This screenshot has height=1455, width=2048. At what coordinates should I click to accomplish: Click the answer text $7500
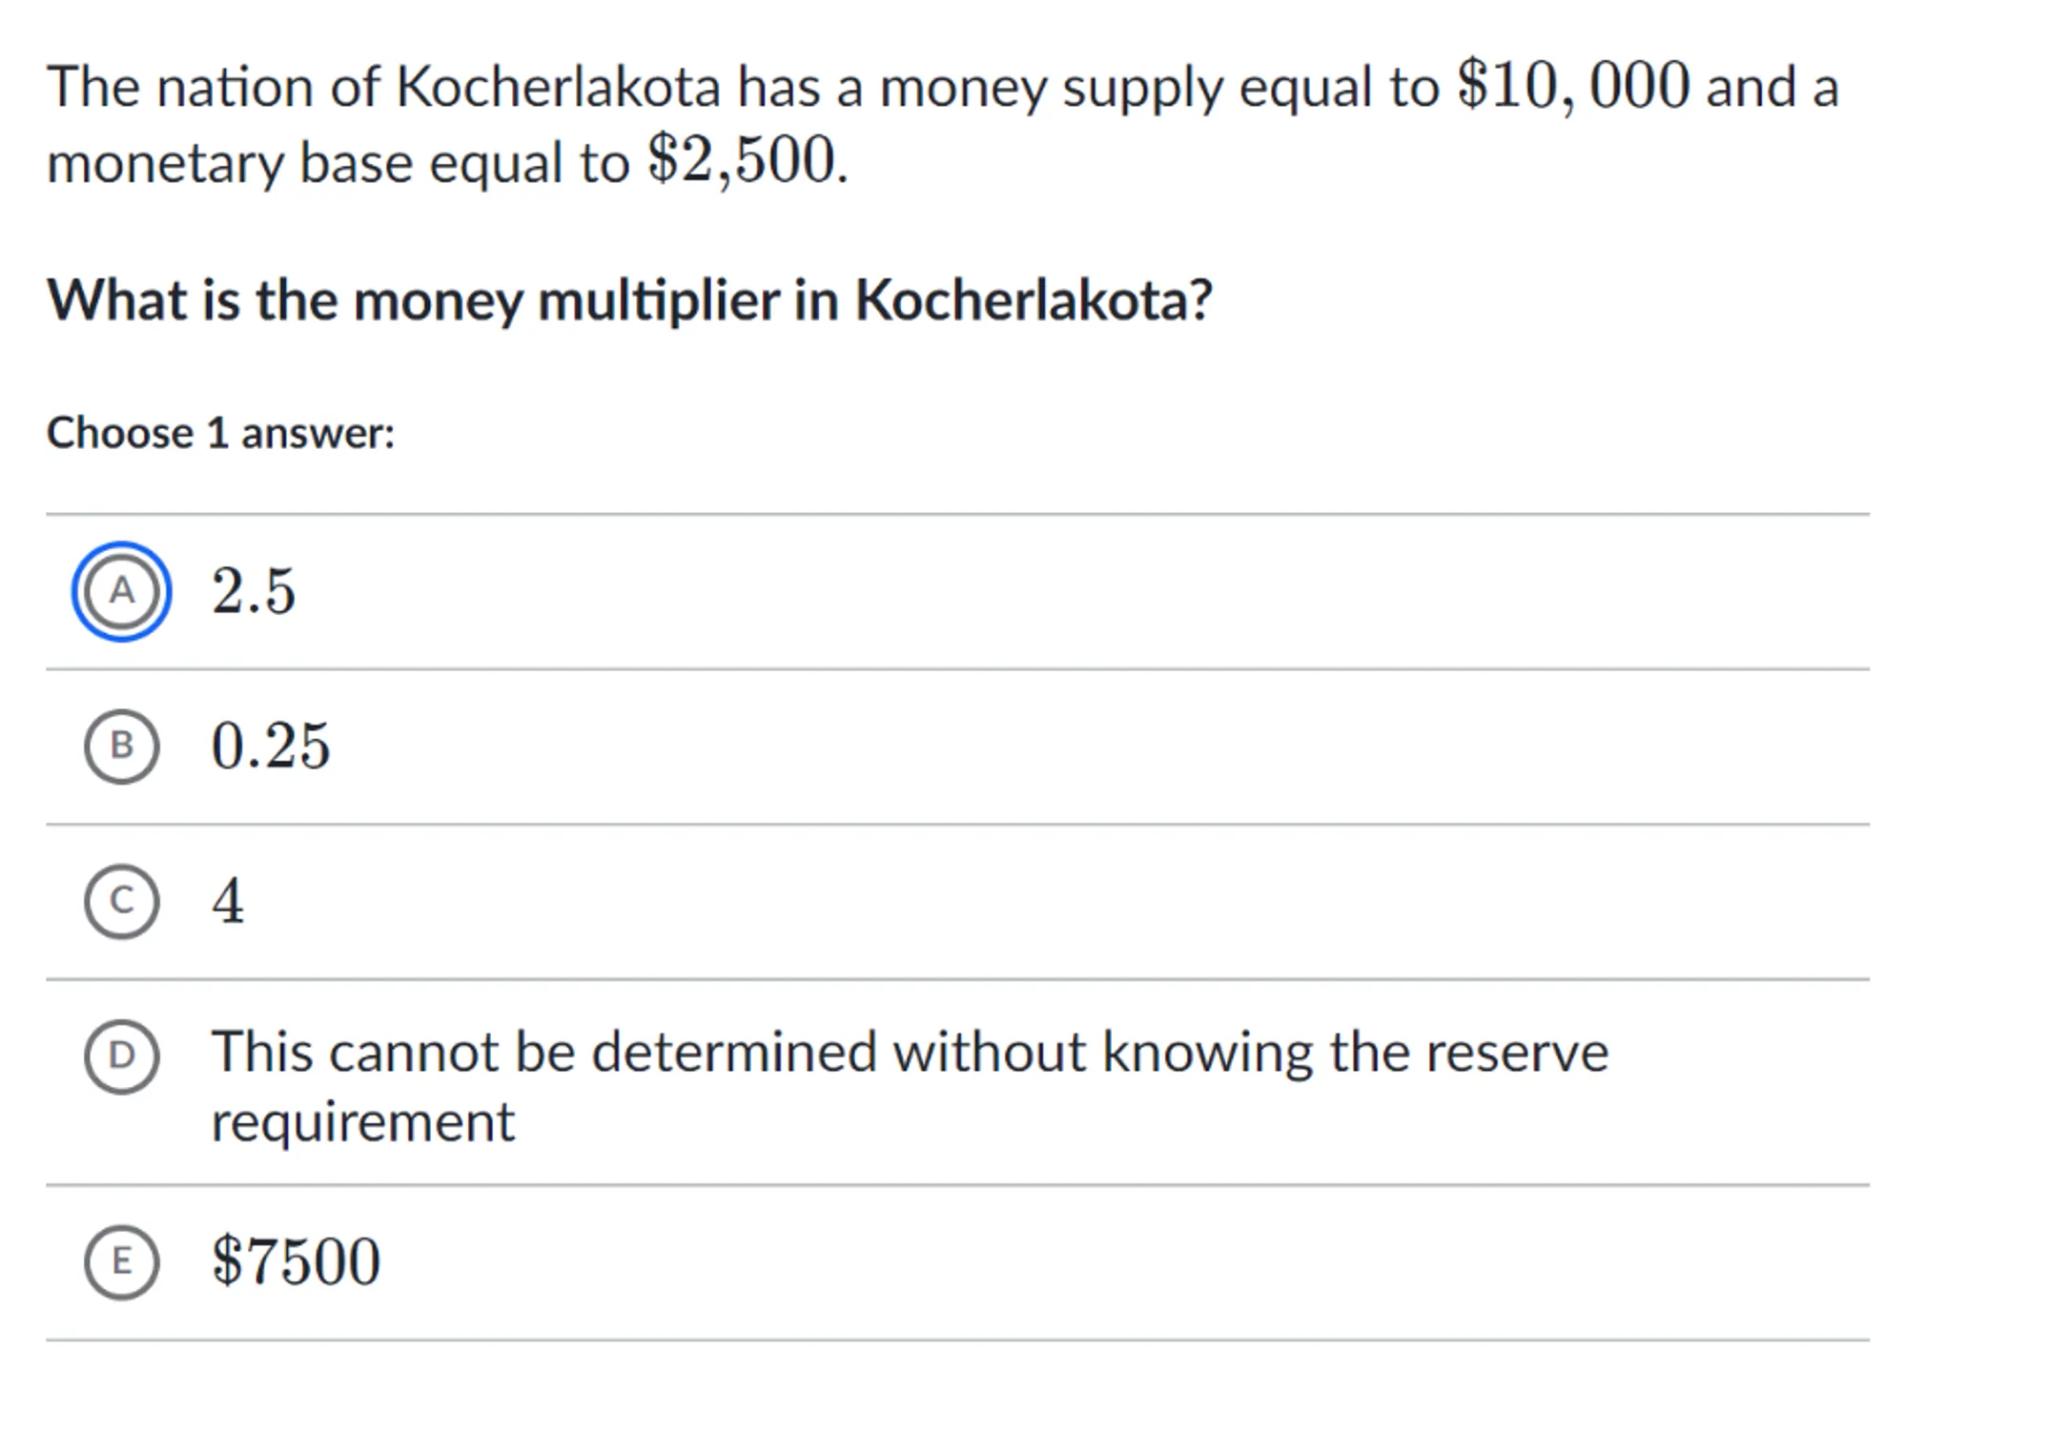point(296,1262)
